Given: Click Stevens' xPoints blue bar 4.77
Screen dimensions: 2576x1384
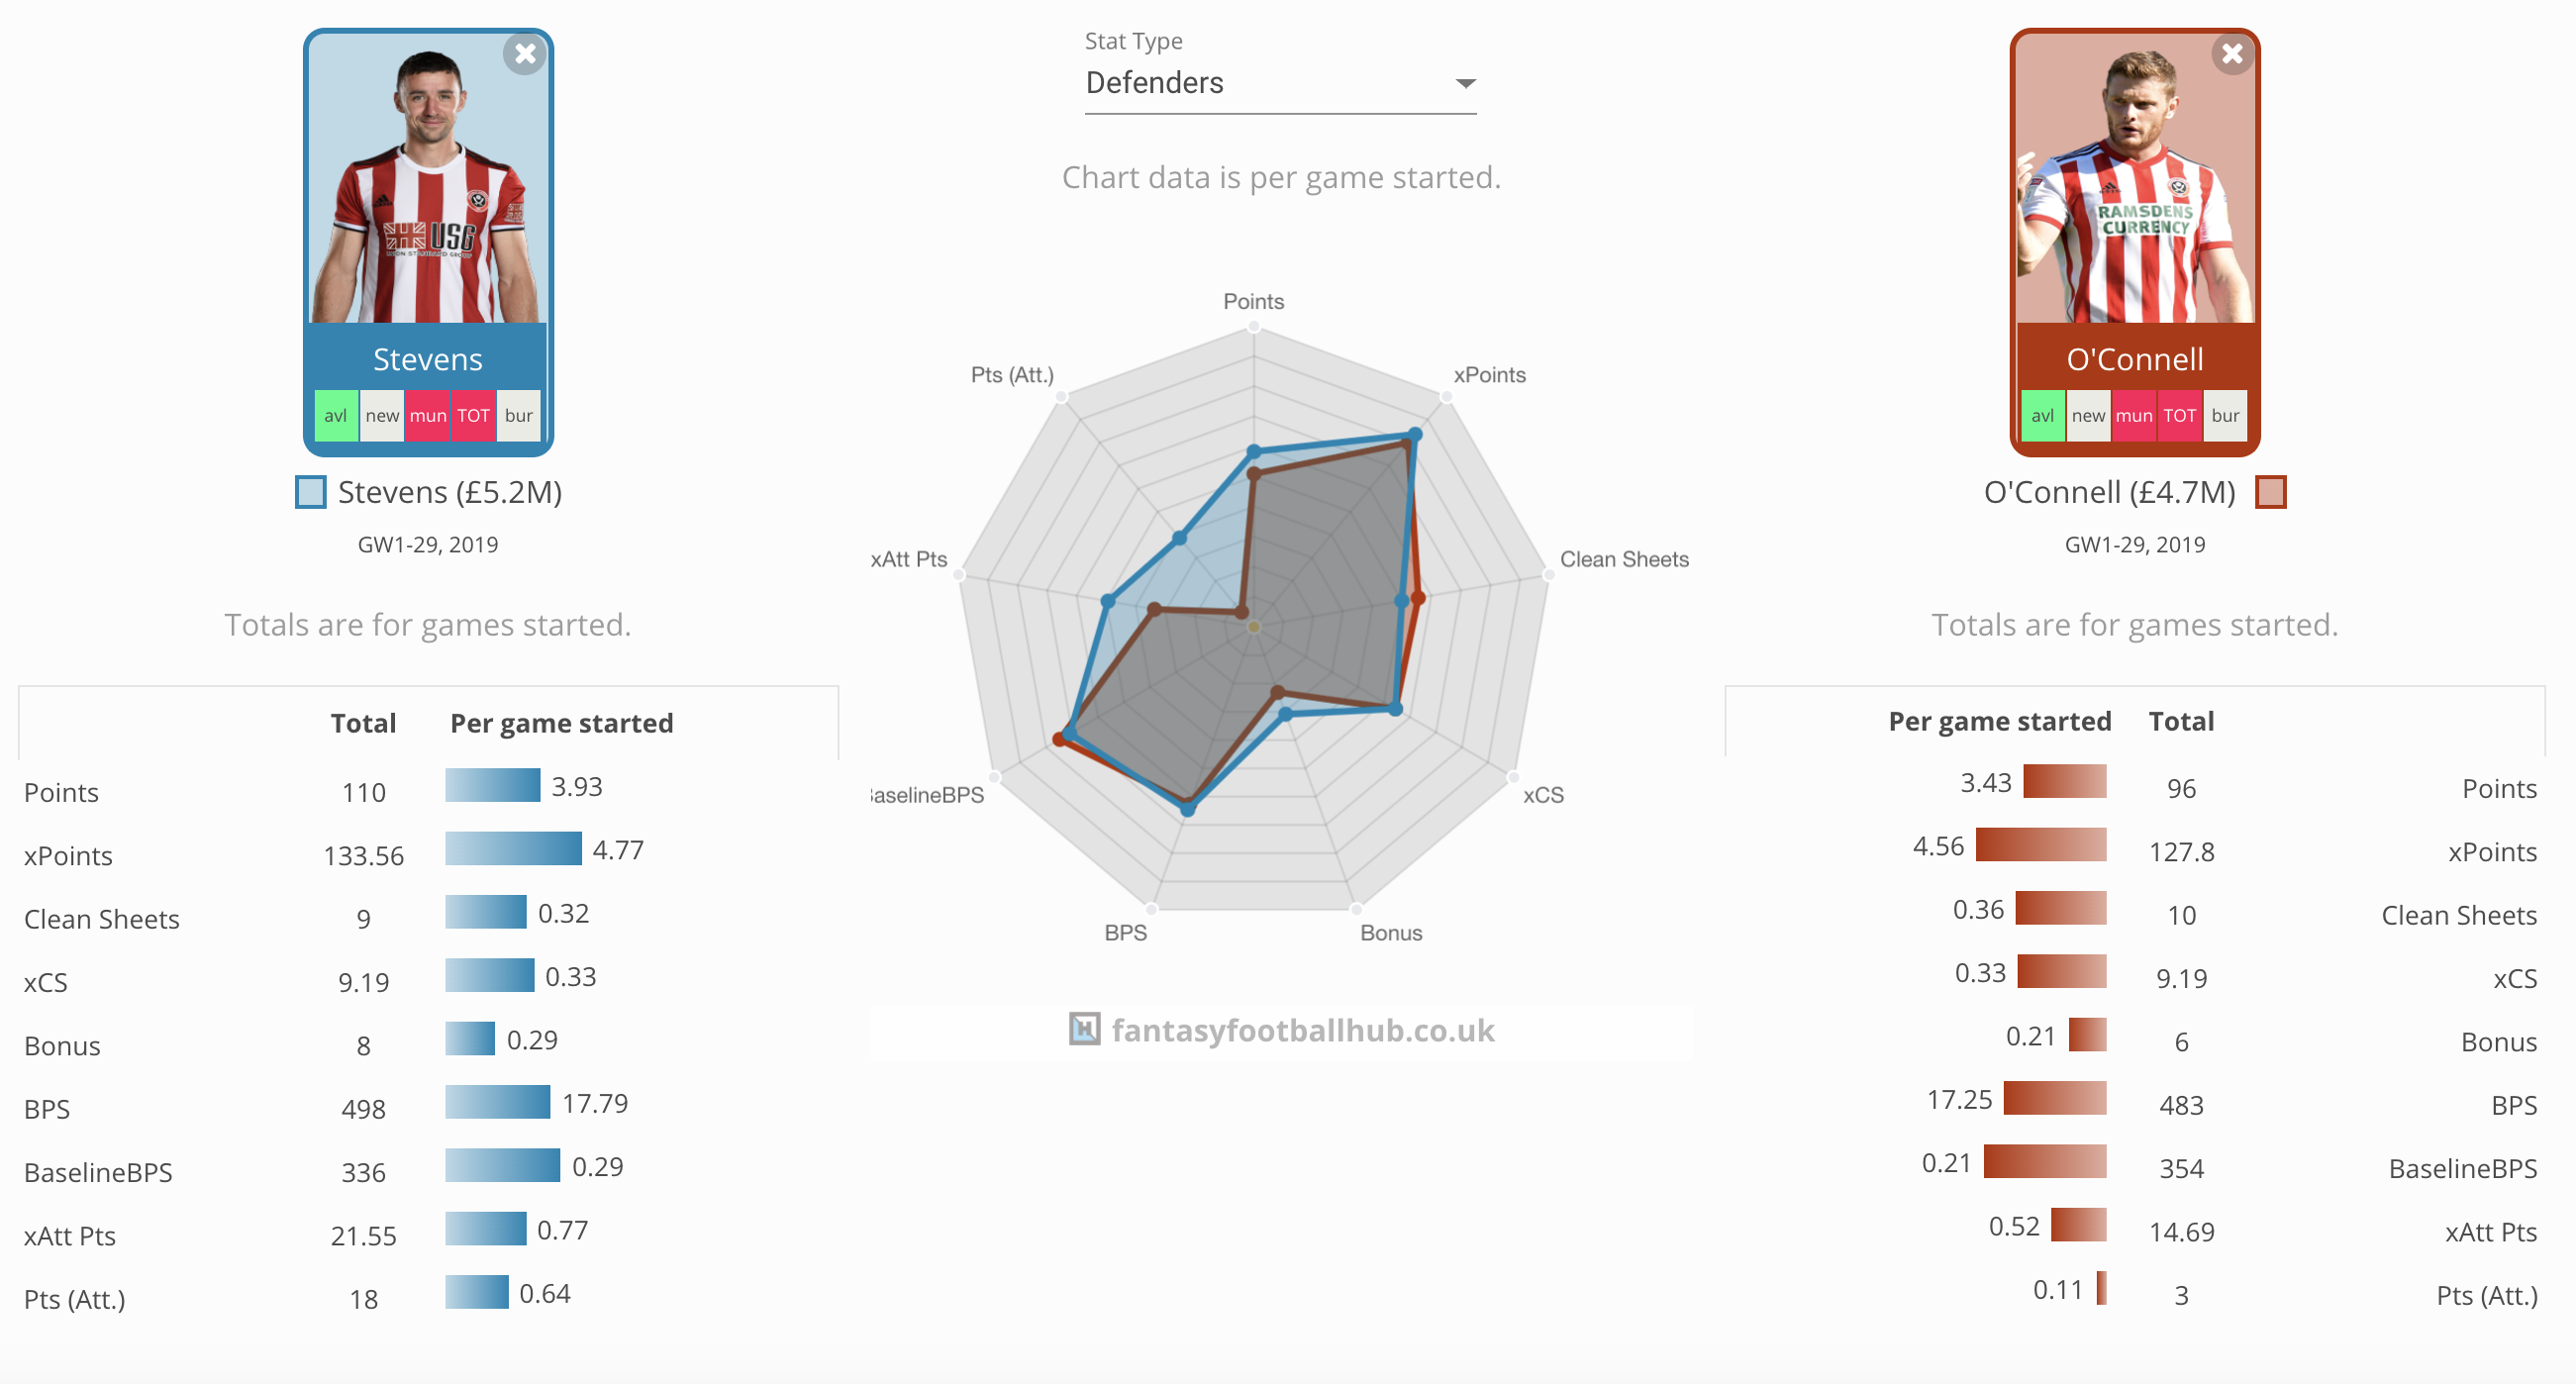Looking at the screenshot, I should [x=513, y=849].
